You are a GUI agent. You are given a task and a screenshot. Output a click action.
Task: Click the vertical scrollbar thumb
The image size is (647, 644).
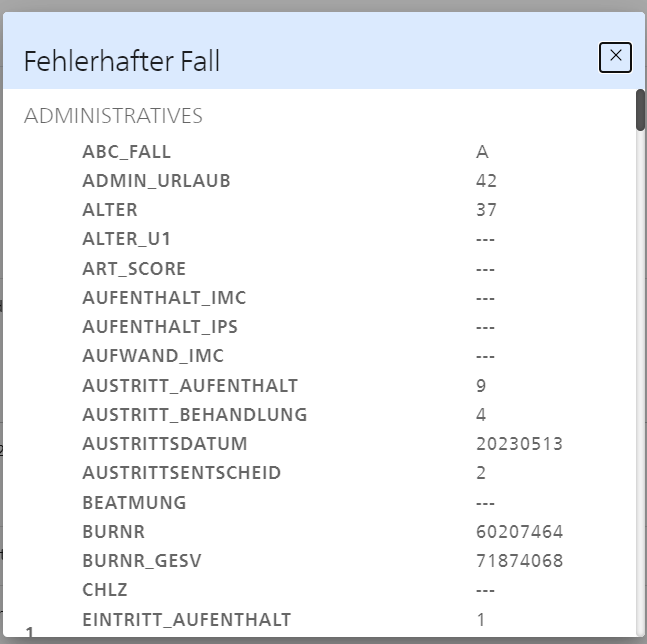[640, 110]
